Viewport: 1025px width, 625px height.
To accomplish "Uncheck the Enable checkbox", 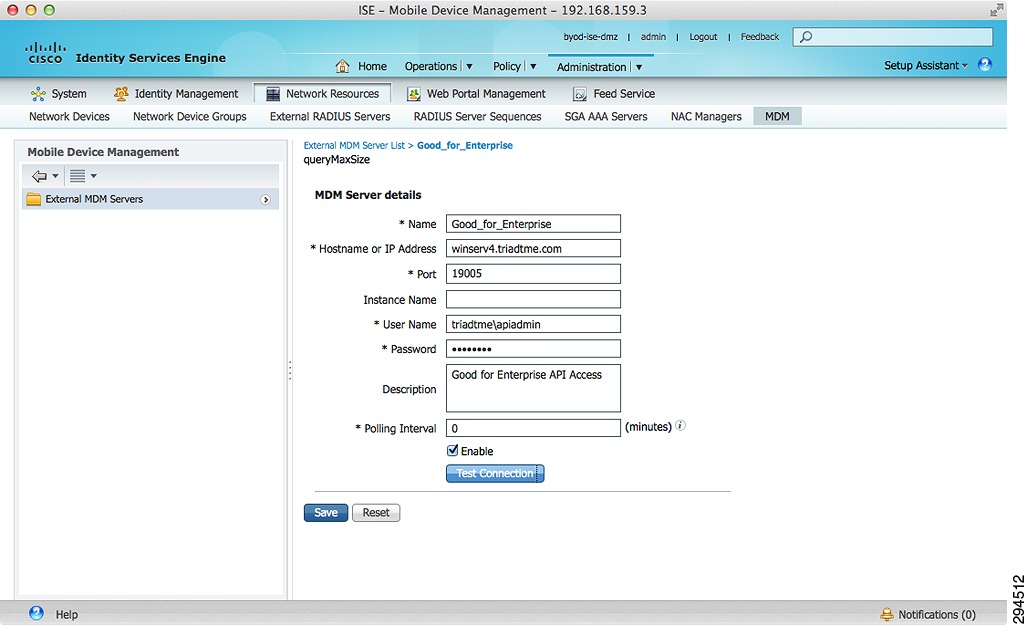I will (452, 450).
